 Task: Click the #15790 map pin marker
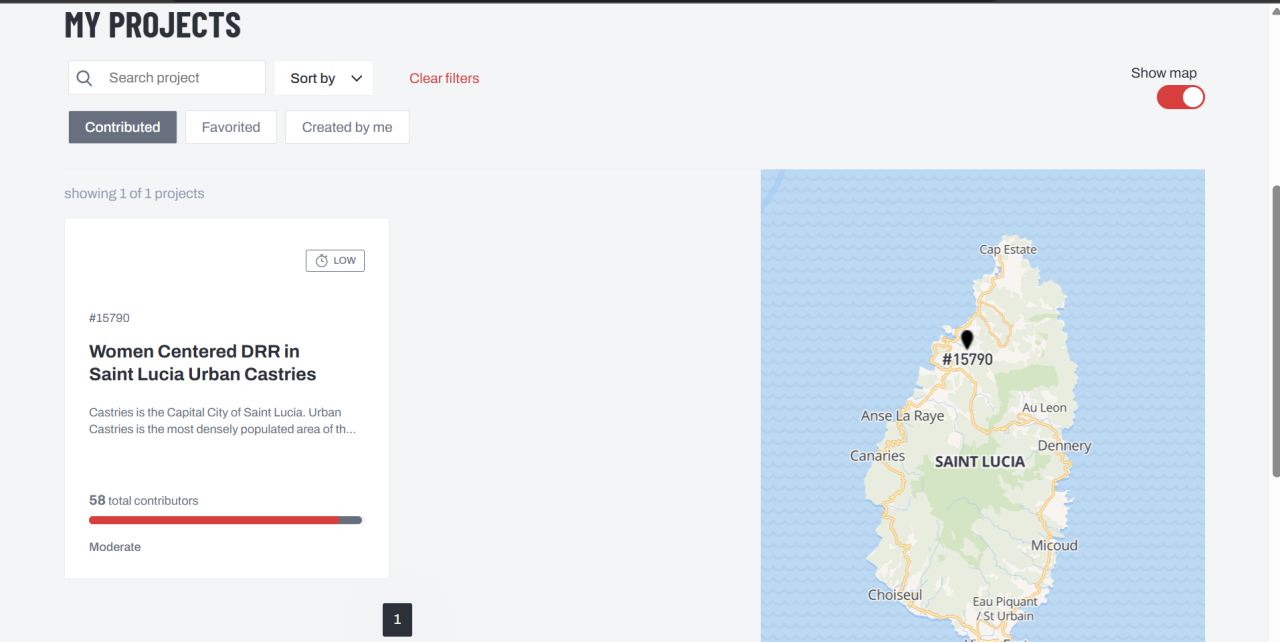click(967, 340)
